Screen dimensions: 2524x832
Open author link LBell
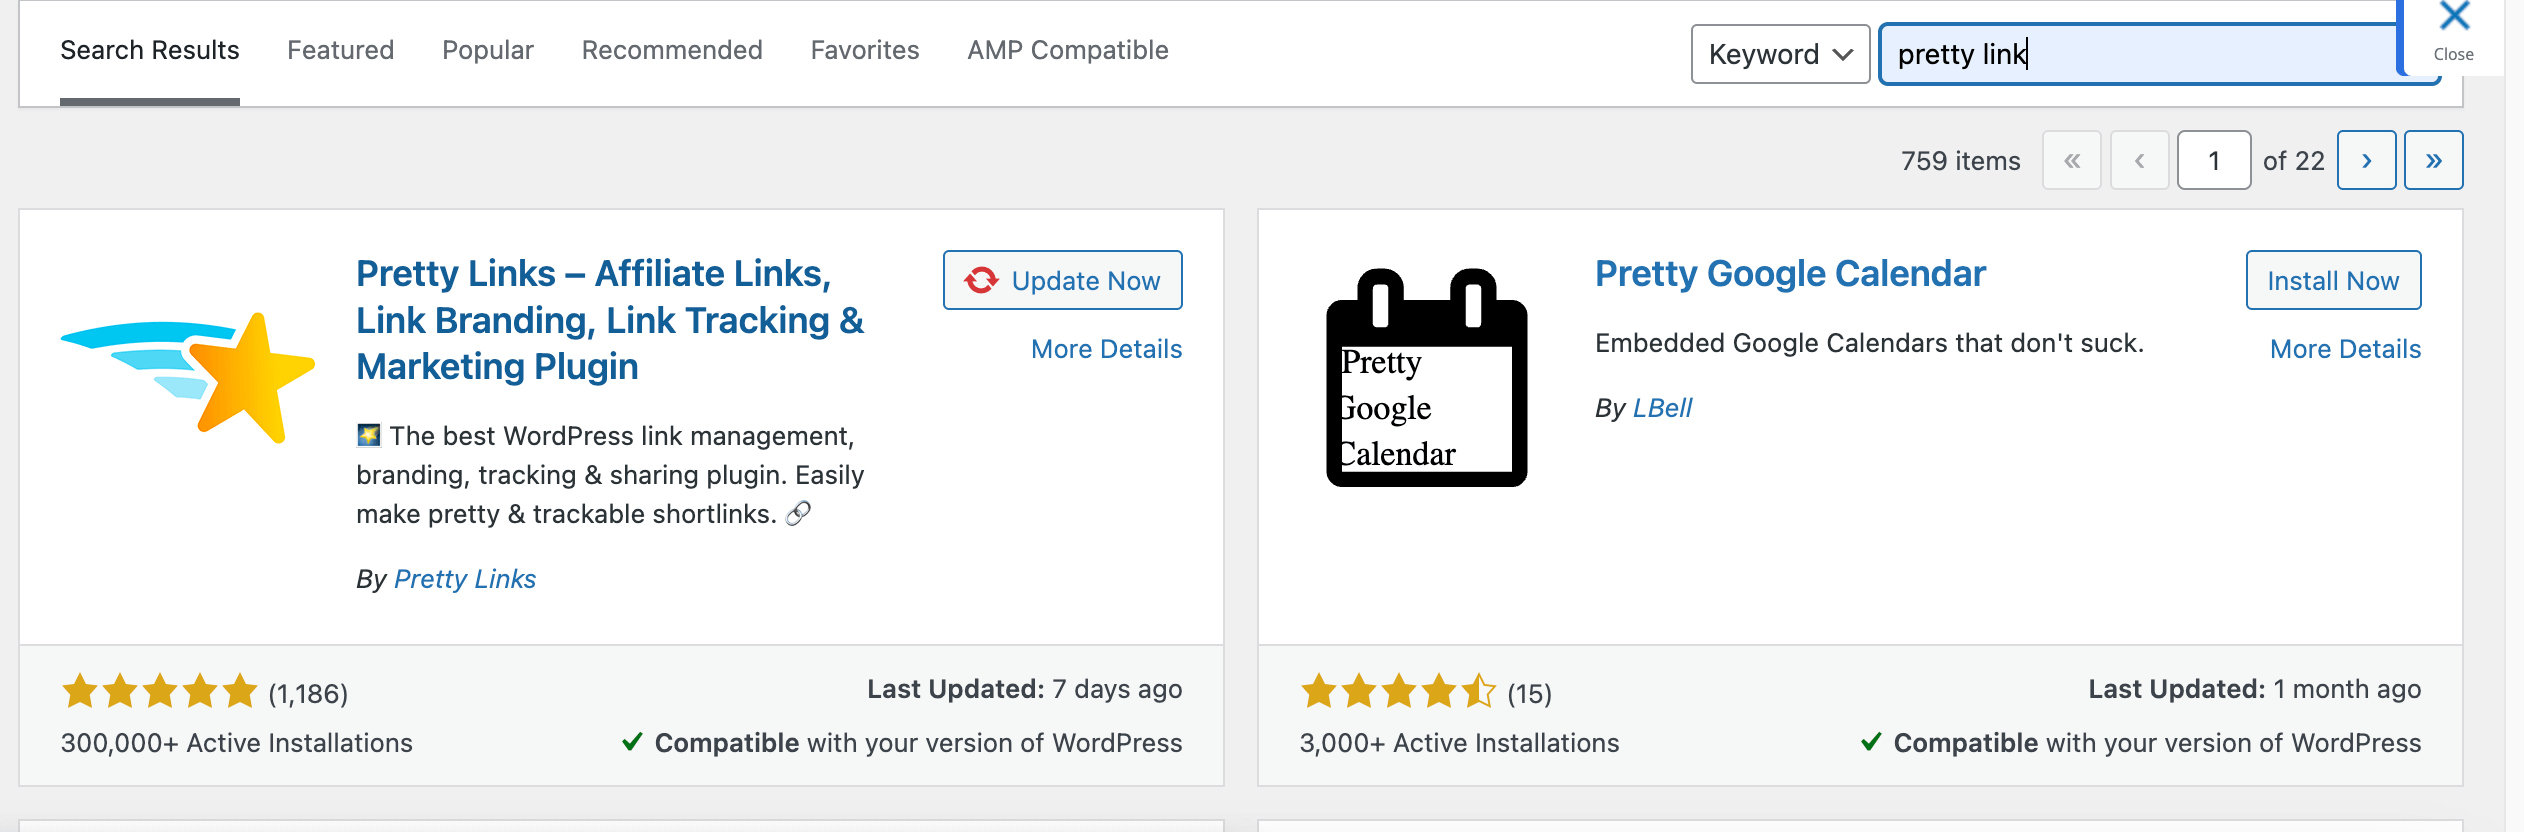click(x=1662, y=408)
